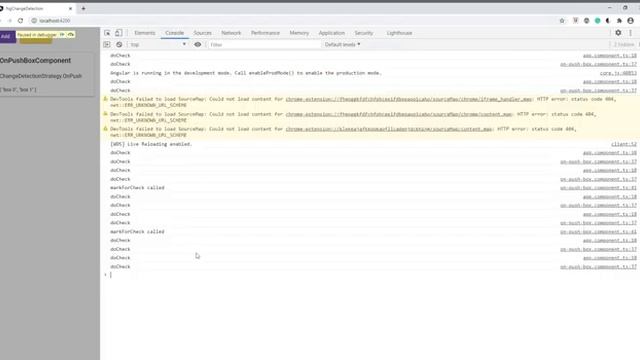Open iframe_handler.map extension URL link

(409, 99)
